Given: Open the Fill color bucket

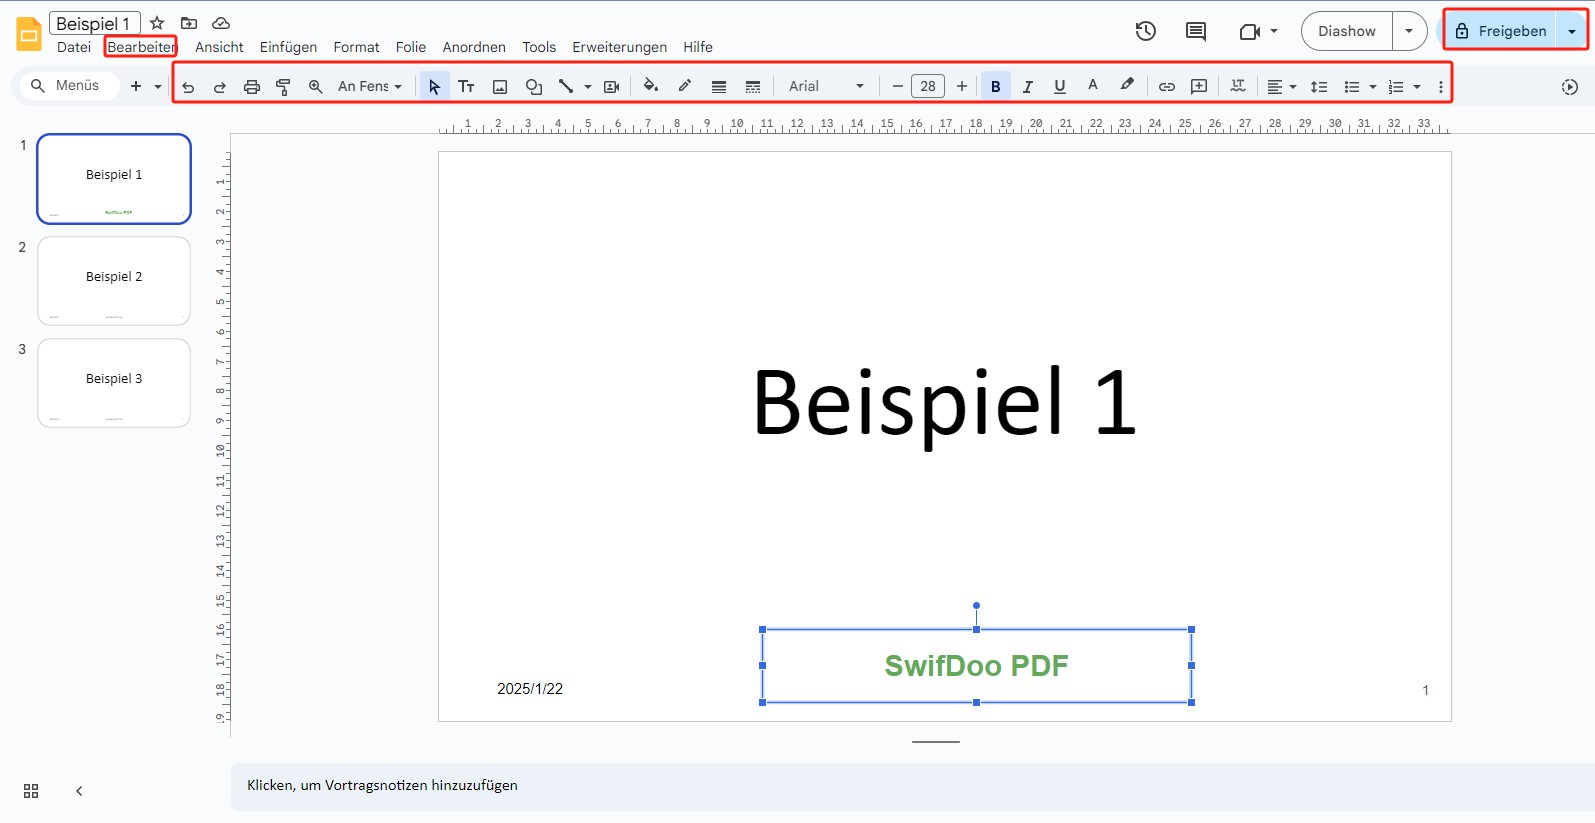Looking at the screenshot, I should pos(651,86).
